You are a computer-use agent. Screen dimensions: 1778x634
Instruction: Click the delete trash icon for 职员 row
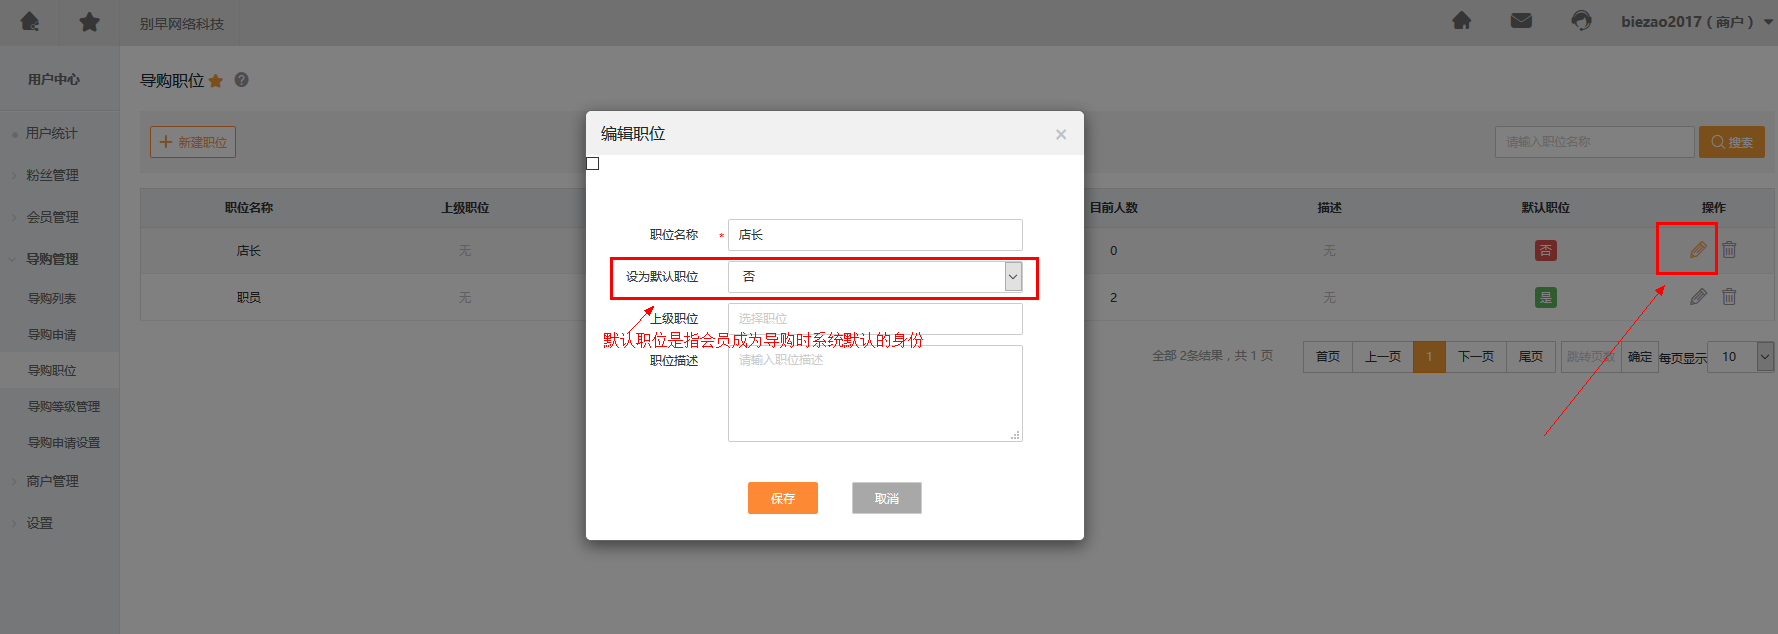1729,297
